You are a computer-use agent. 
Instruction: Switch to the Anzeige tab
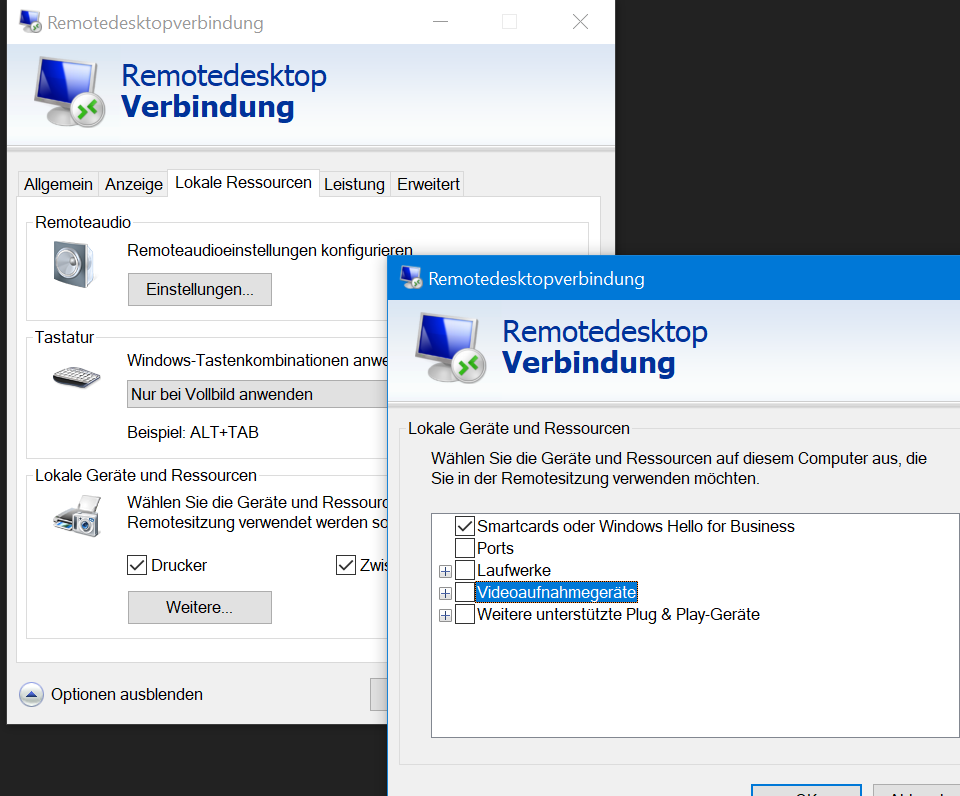(x=133, y=184)
